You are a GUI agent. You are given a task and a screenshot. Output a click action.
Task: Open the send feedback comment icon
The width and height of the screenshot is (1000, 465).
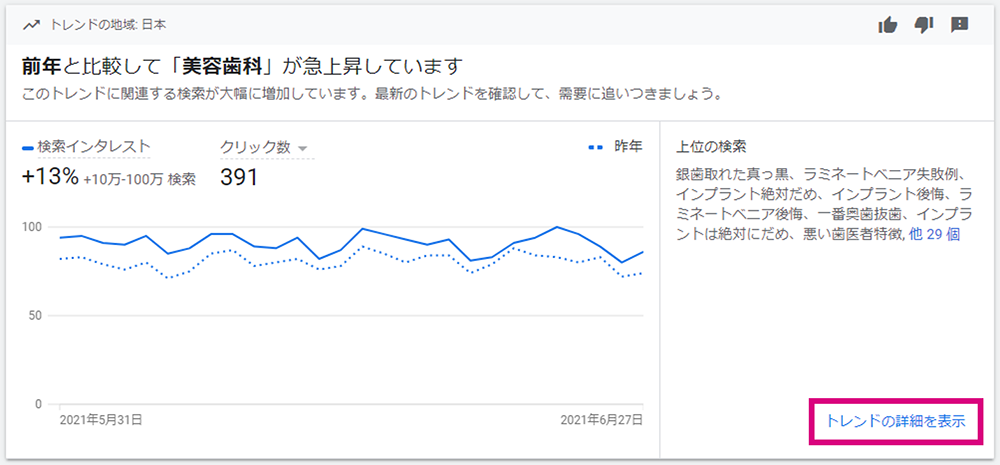pyautogui.click(x=959, y=25)
